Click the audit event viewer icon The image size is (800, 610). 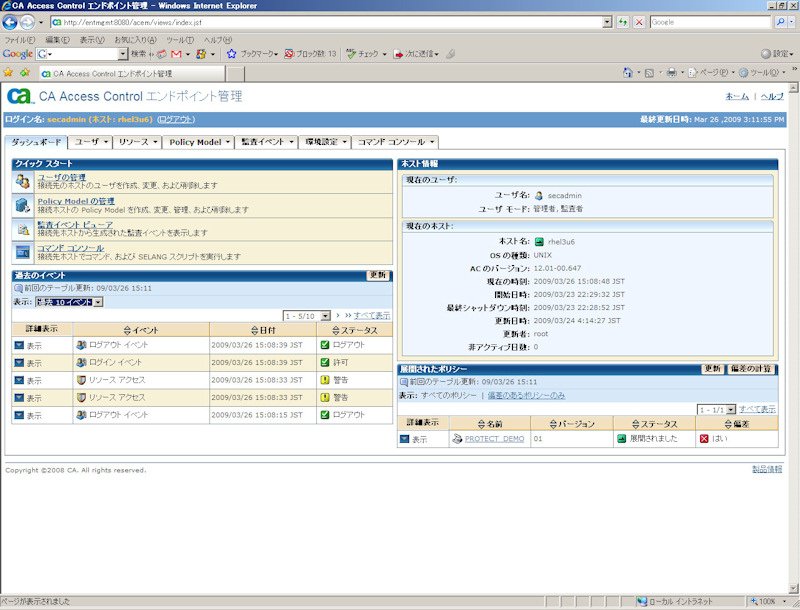click(x=22, y=229)
